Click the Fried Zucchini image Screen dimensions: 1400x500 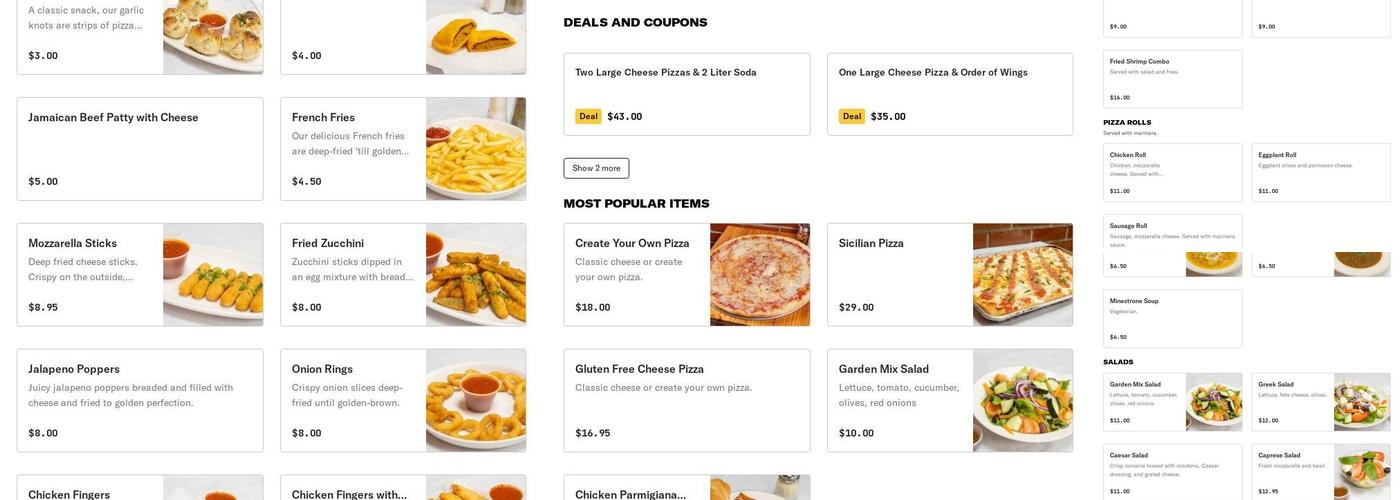coord(476,275)
